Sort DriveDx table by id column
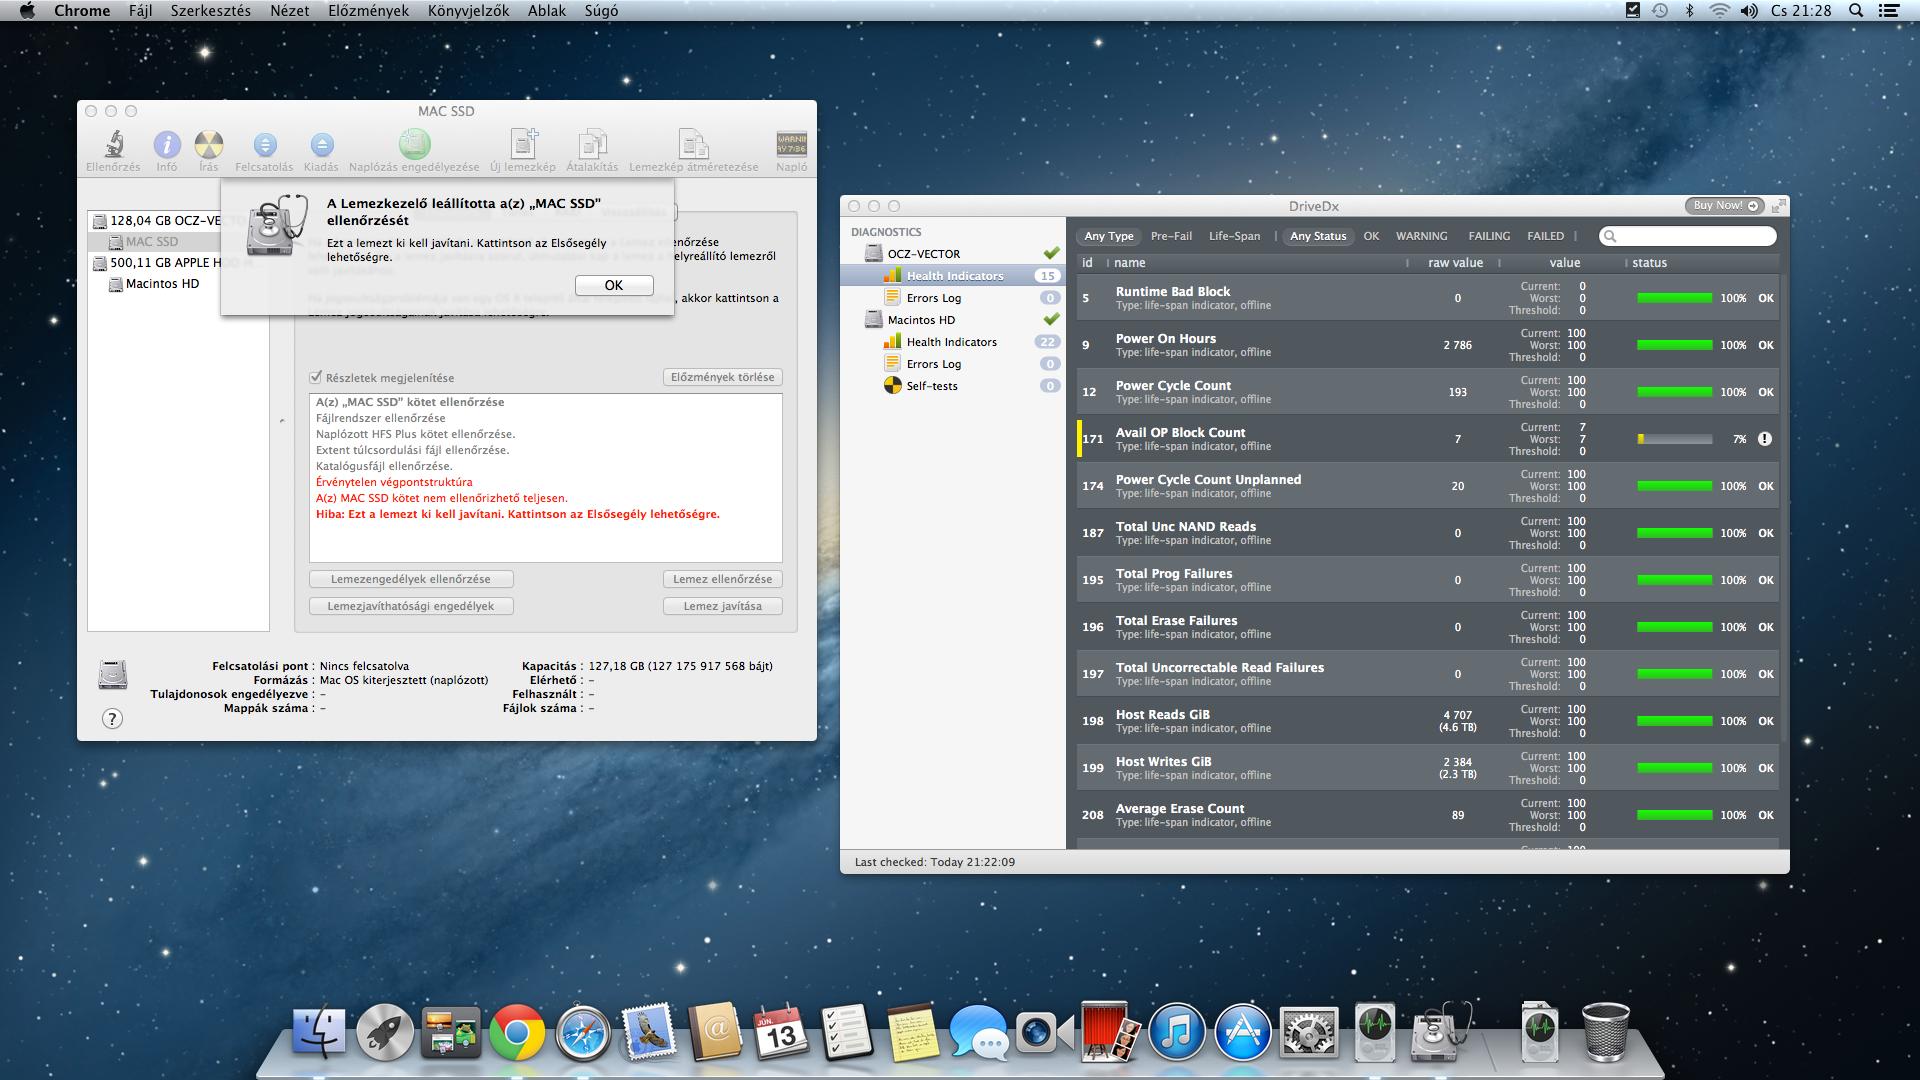 (1087, 263)
